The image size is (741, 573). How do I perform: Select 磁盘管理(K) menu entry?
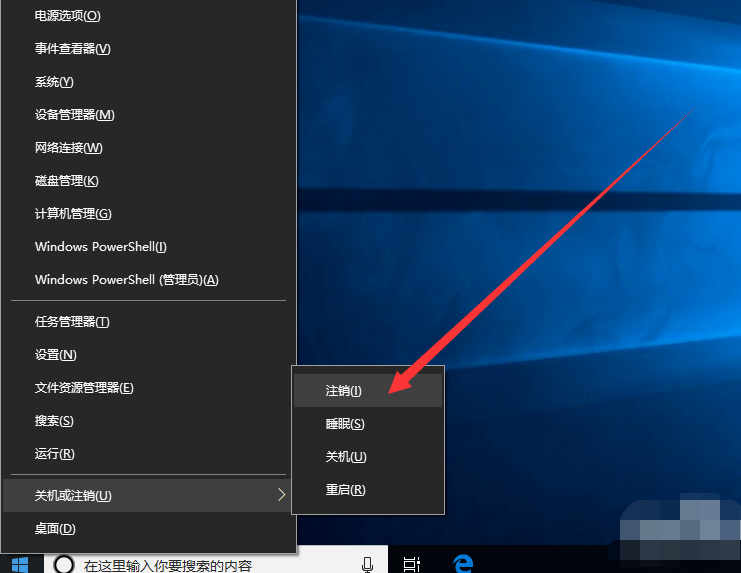pos(67,181)
